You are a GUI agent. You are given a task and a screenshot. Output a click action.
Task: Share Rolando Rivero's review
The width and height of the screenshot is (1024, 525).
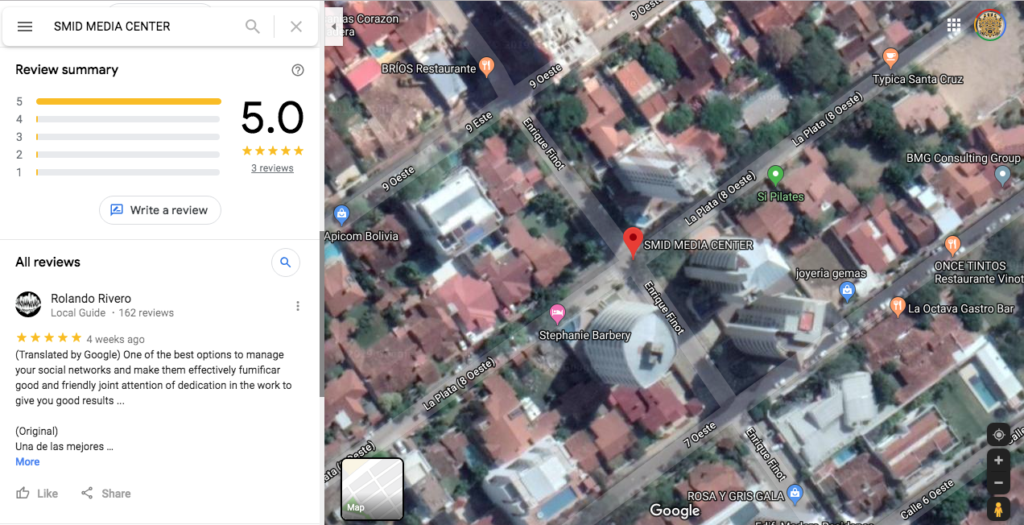106,493
